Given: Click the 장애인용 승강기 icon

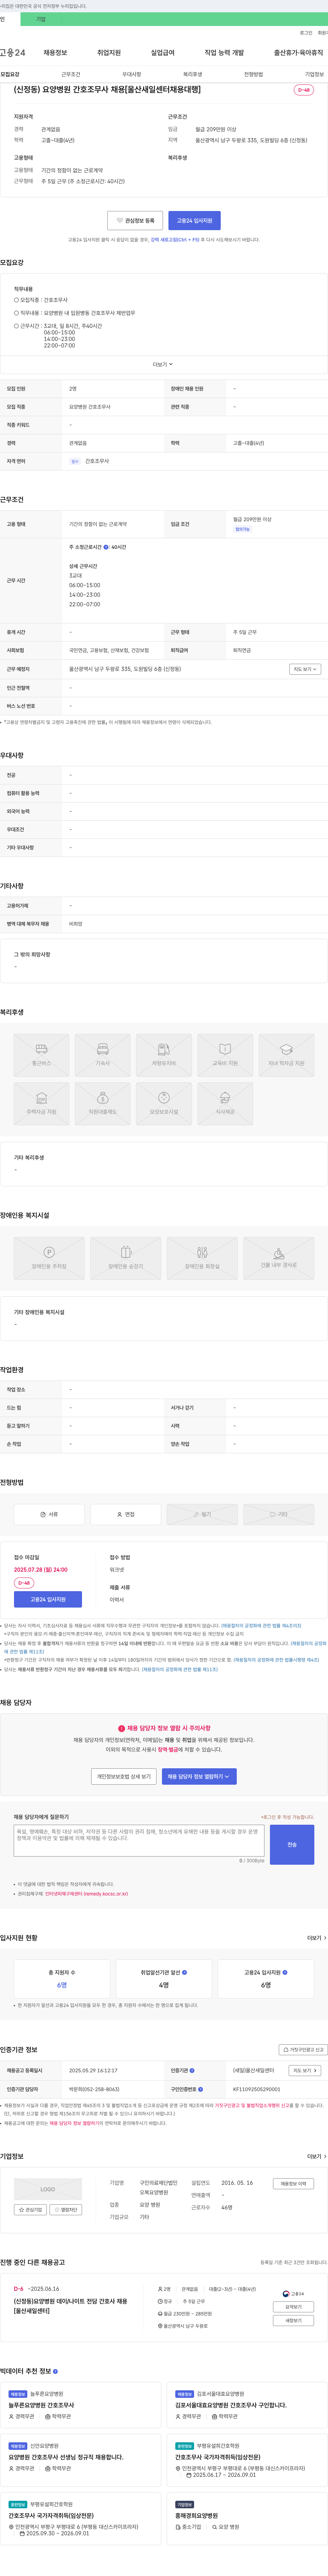Looking at the screenshot, I should coord(126,1258).
